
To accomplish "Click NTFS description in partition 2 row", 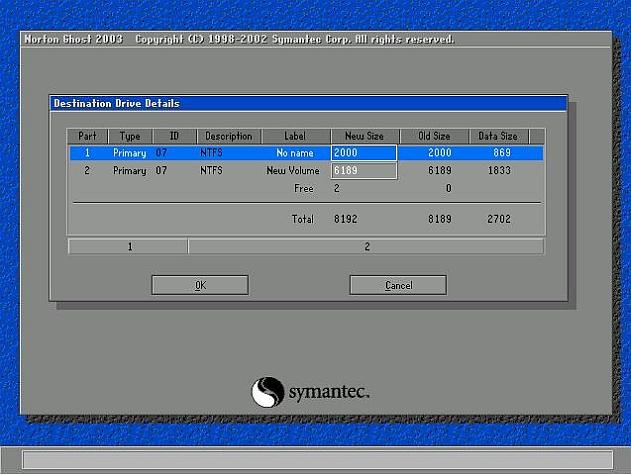I will 211,171.
